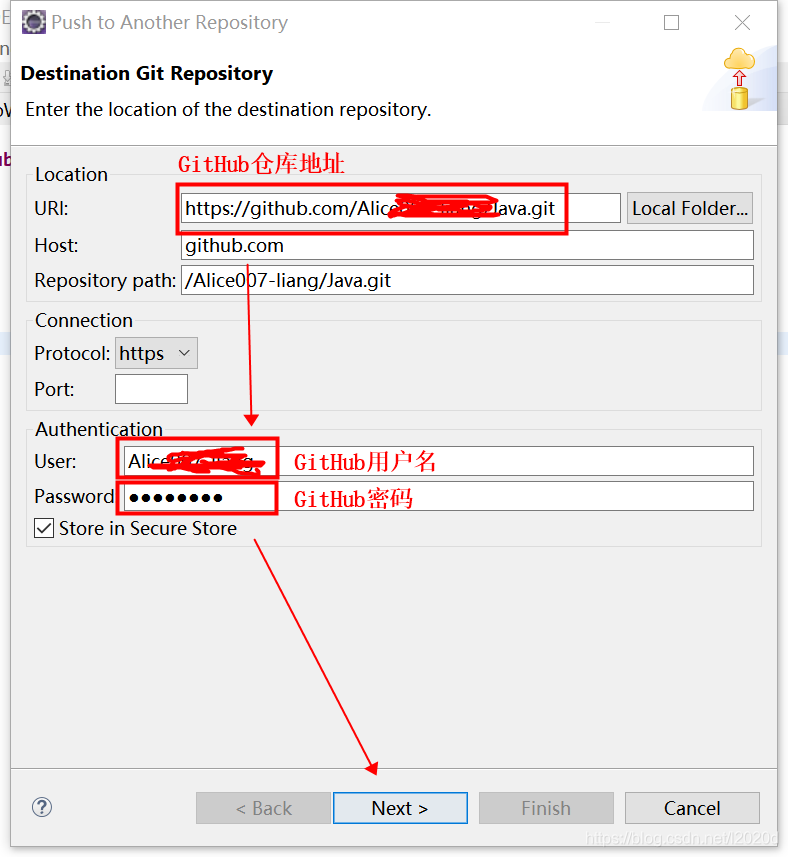788x857 pixels.
Task: Focus the URI input field
Action: (401, 208)
